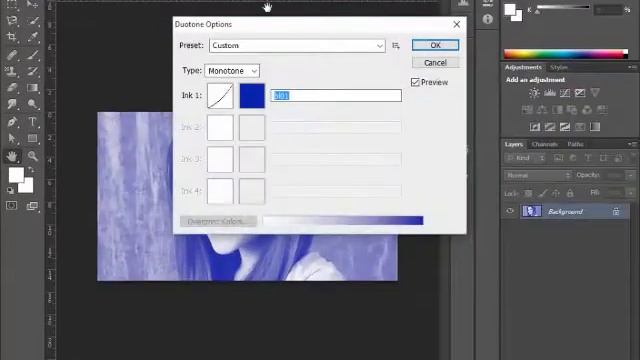Select the Crop tool
640x360 pixels.
(x=11, y=37)
